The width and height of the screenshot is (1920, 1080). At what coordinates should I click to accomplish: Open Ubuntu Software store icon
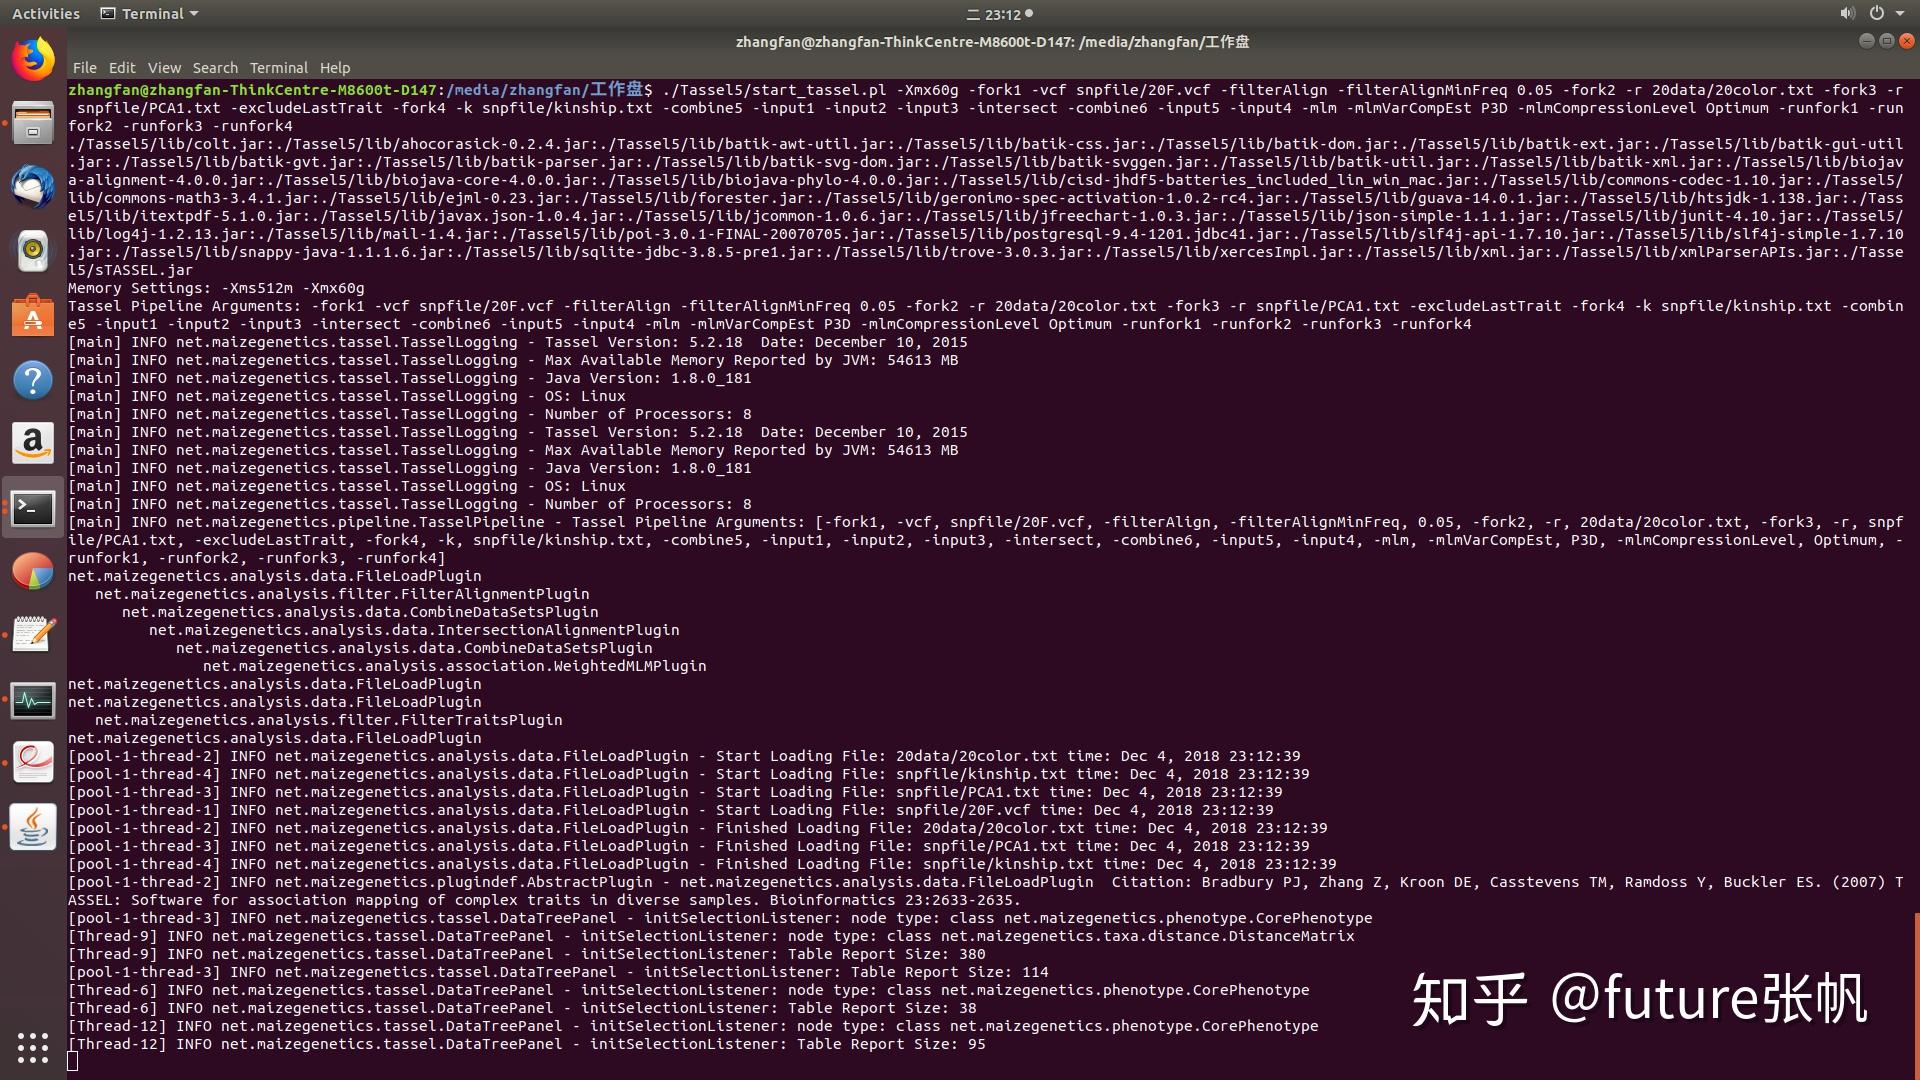[33, 316]
